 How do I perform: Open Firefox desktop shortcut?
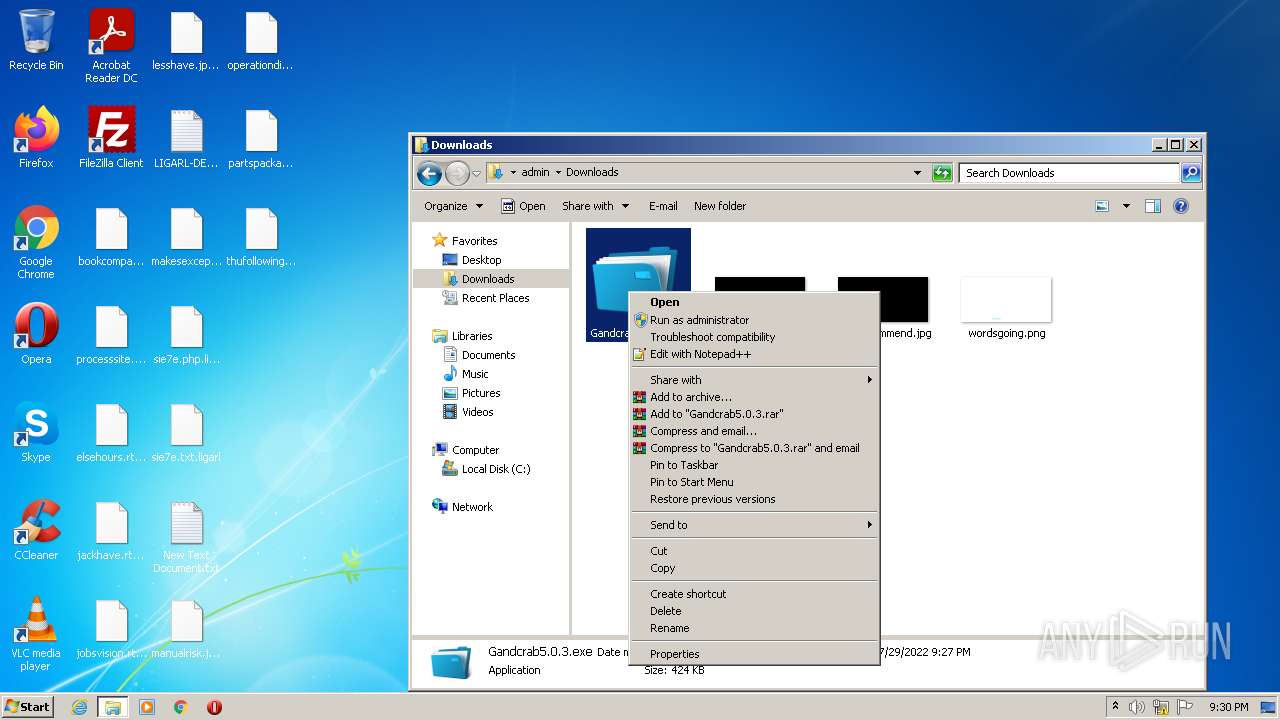click(x=36, y=138)
